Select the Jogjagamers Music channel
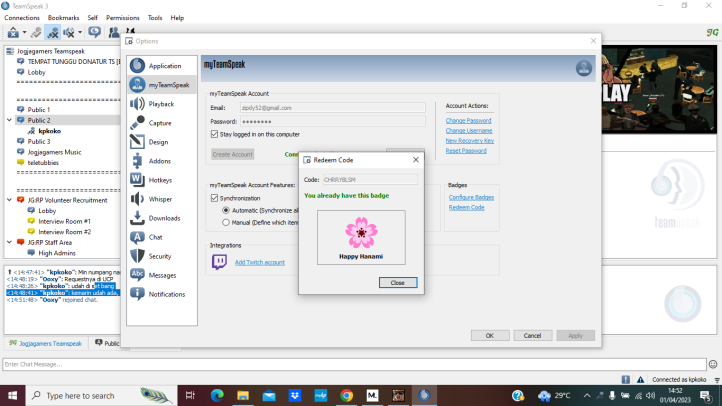 [54, 152]
